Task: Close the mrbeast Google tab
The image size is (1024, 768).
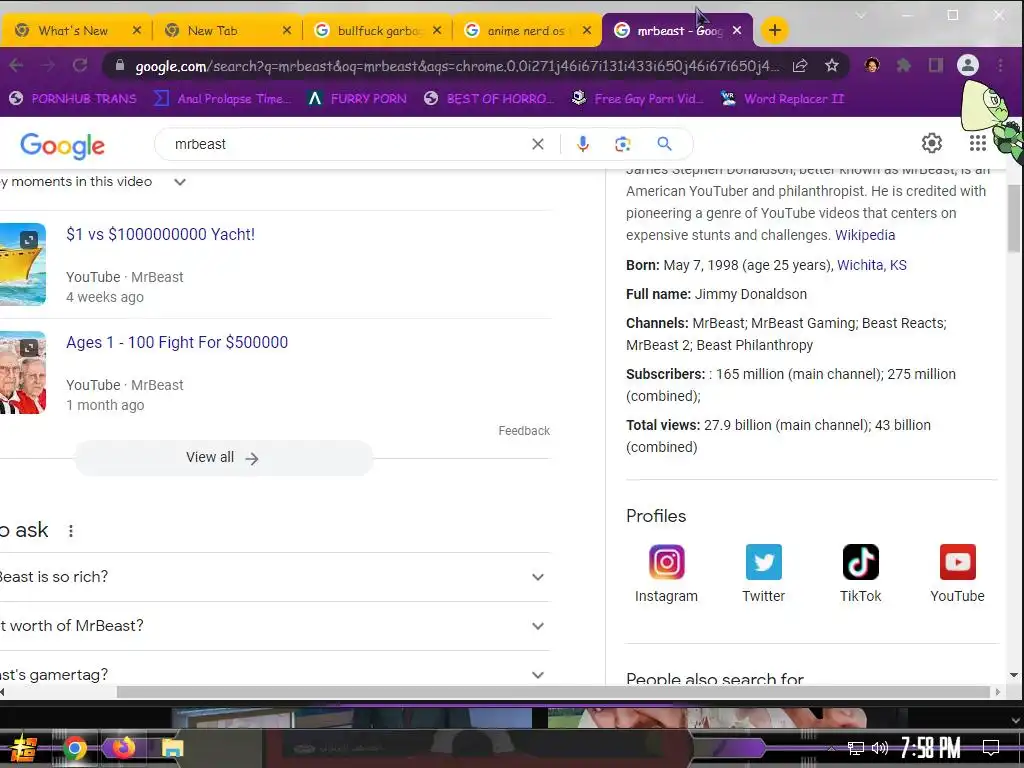Action: [x=737, y=30]
